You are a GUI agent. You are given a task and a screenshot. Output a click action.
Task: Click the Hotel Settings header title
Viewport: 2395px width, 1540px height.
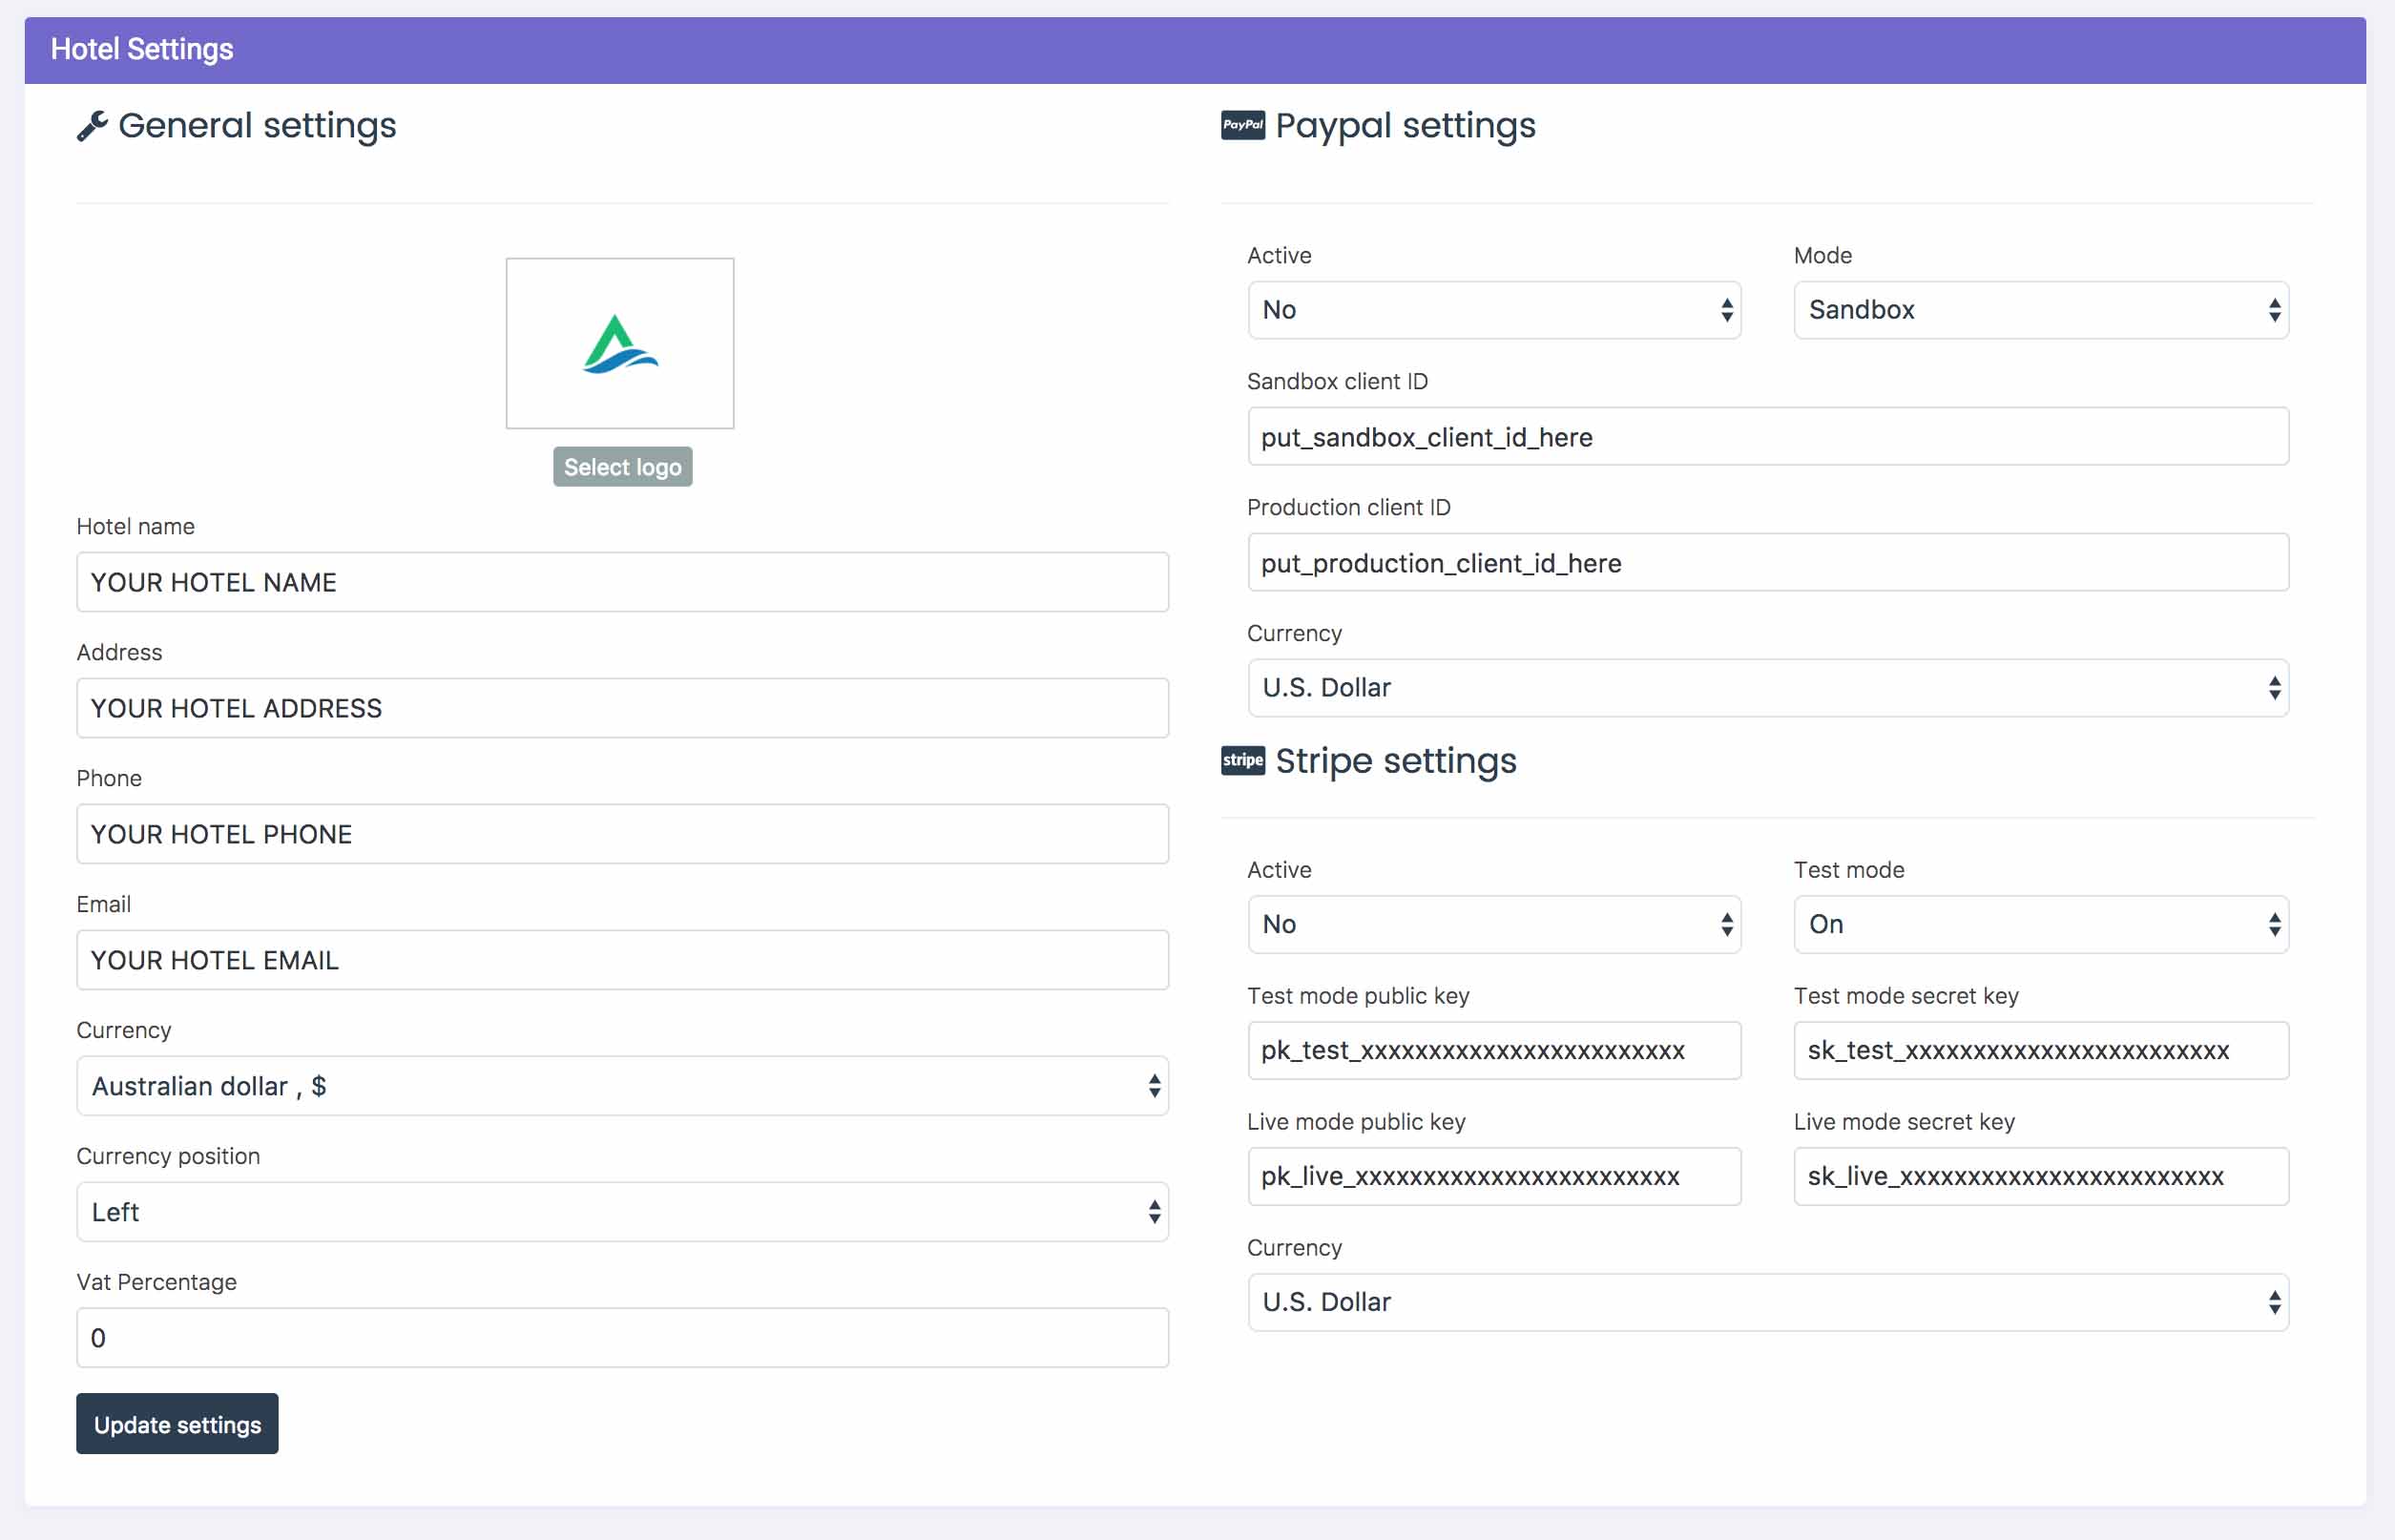142,49
